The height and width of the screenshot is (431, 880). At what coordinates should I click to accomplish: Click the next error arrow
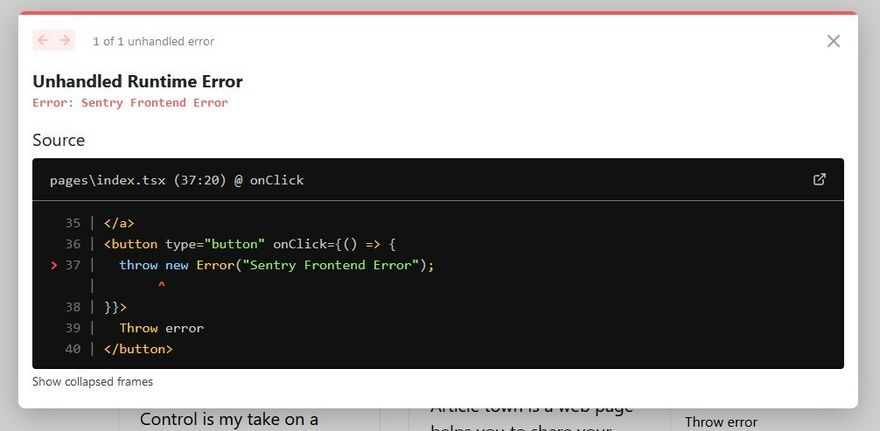click(x=65, y=40)
